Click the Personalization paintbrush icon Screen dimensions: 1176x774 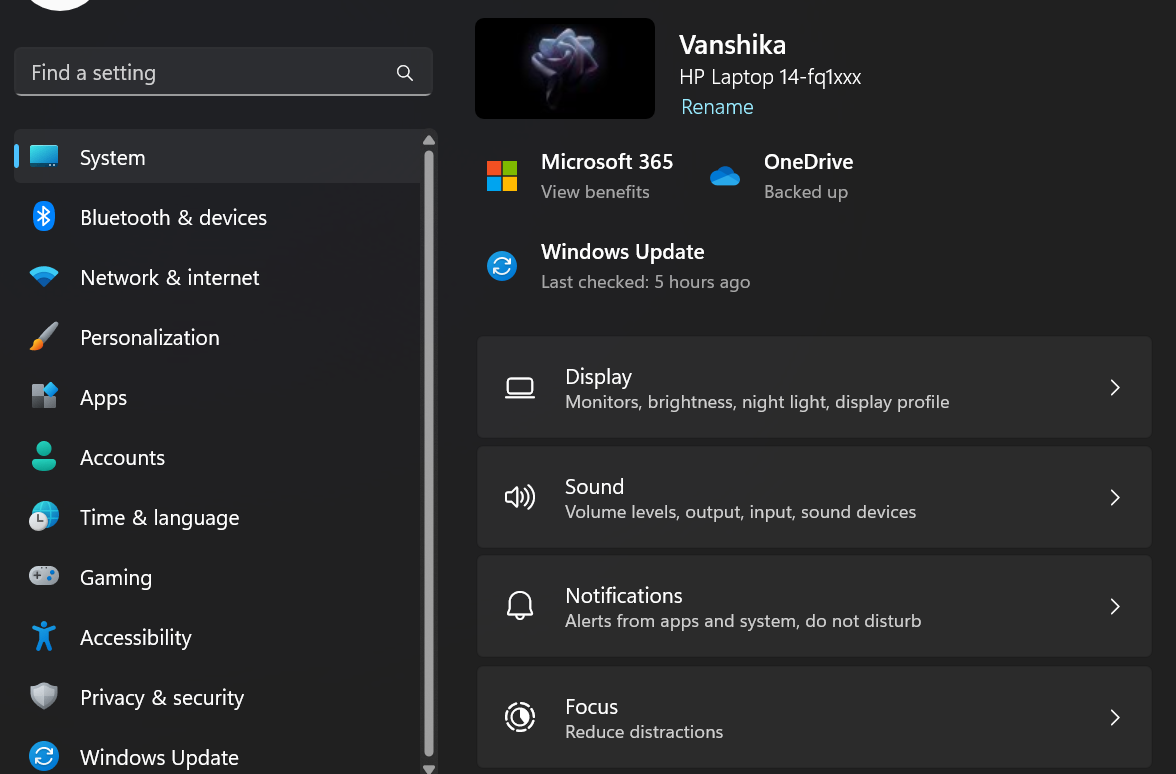pyautogui.click(x=44, y=337)
